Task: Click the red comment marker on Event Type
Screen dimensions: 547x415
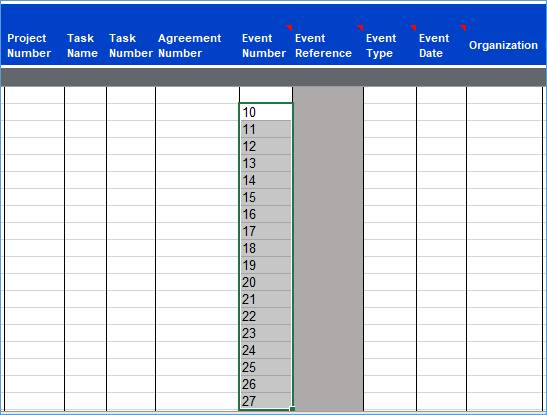Action: [413, 28]
